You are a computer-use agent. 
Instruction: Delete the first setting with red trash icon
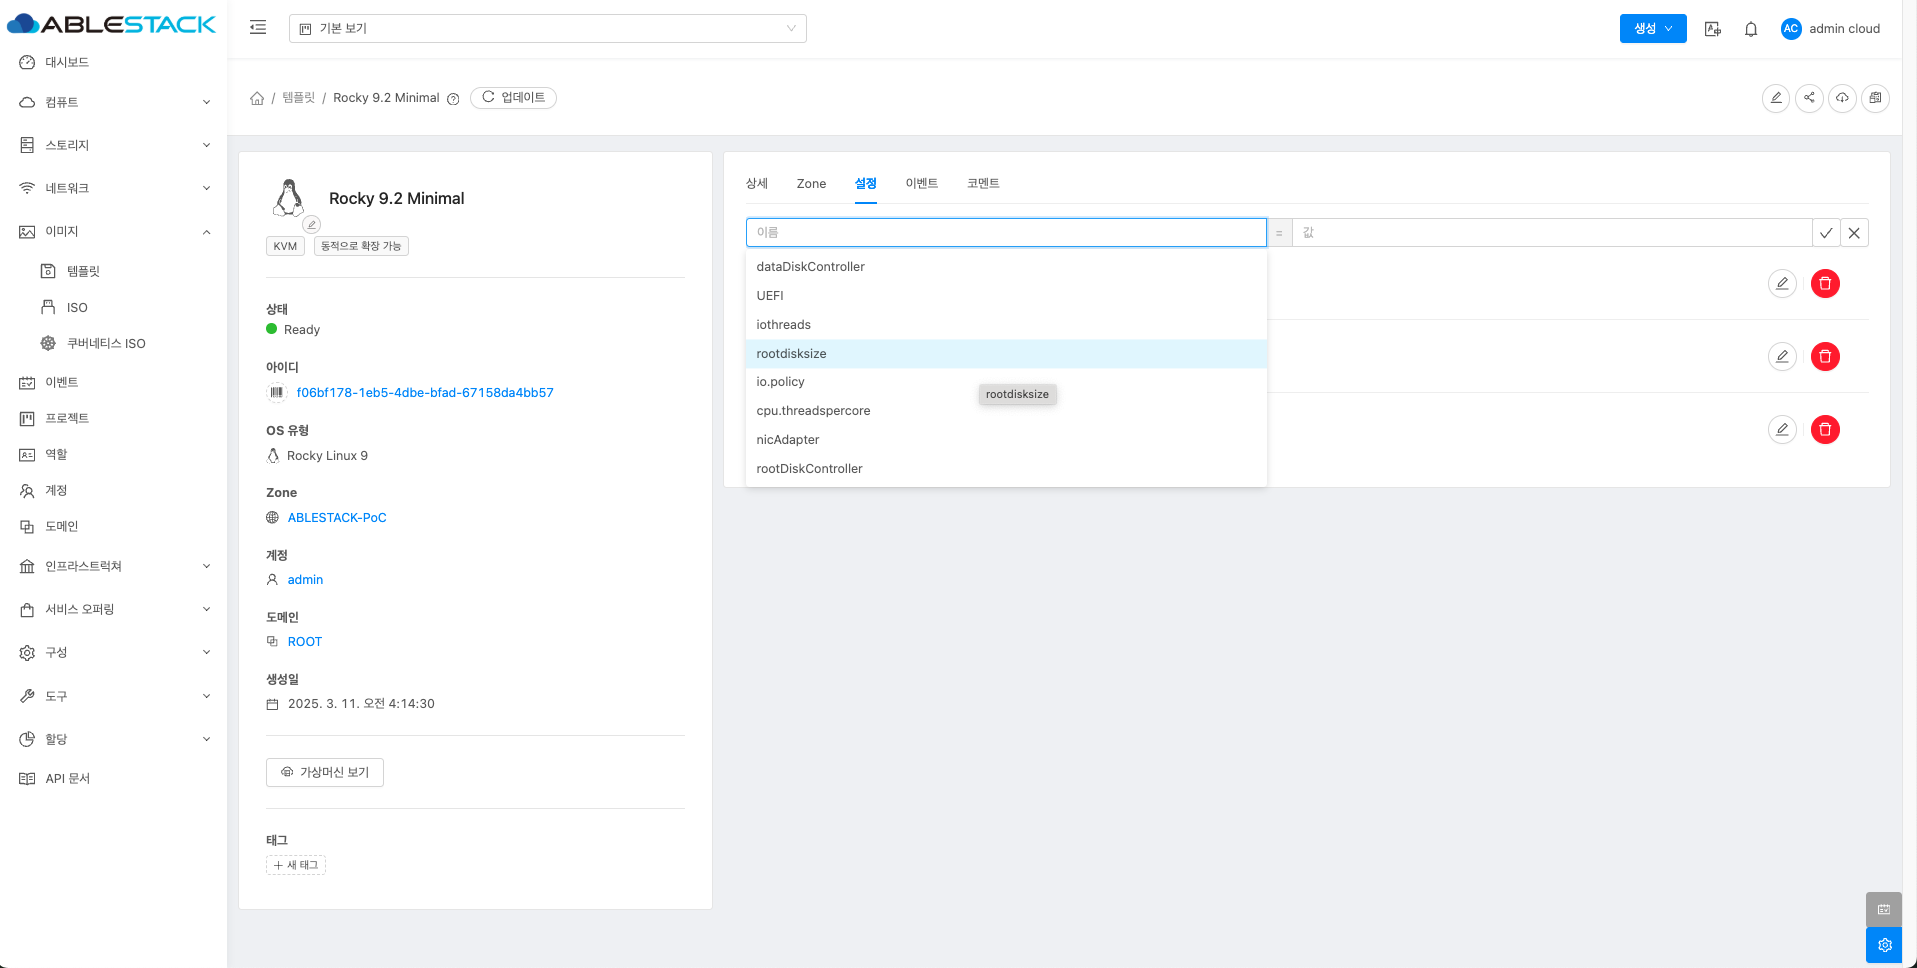[1824, 284]
